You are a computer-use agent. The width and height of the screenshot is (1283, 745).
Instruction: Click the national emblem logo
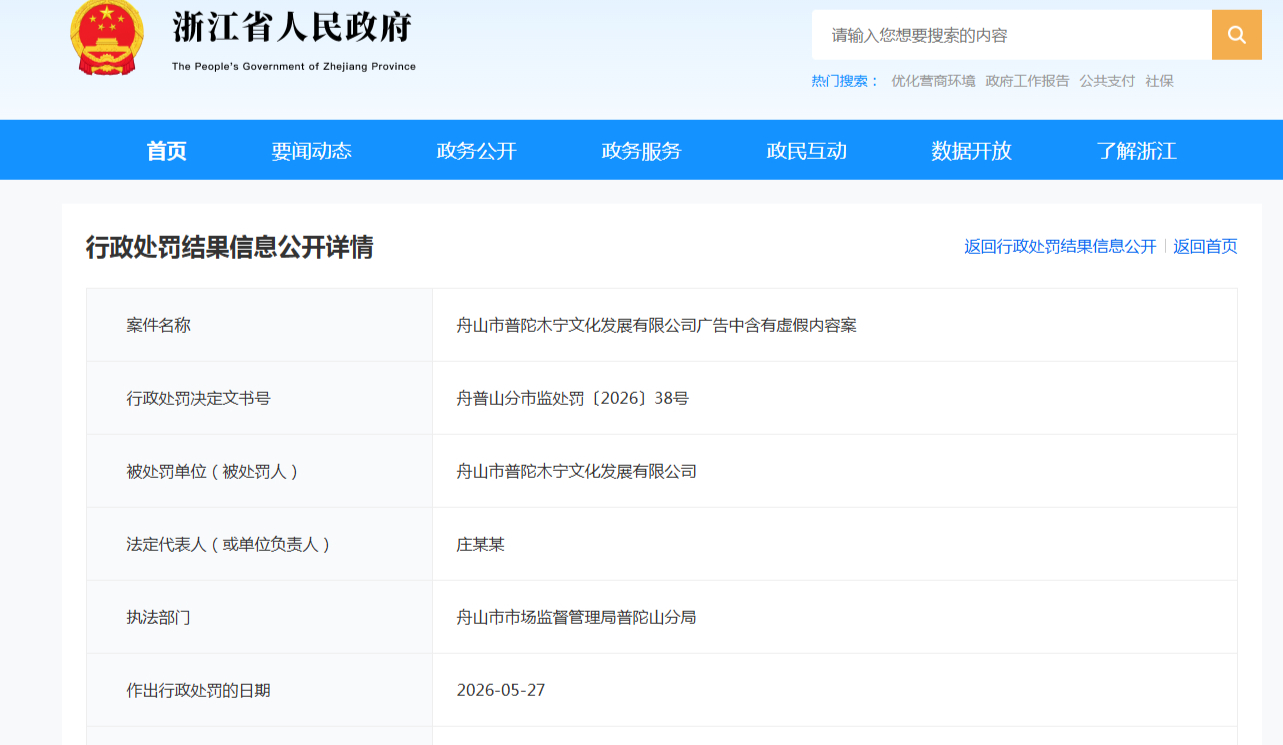point(107,37)
